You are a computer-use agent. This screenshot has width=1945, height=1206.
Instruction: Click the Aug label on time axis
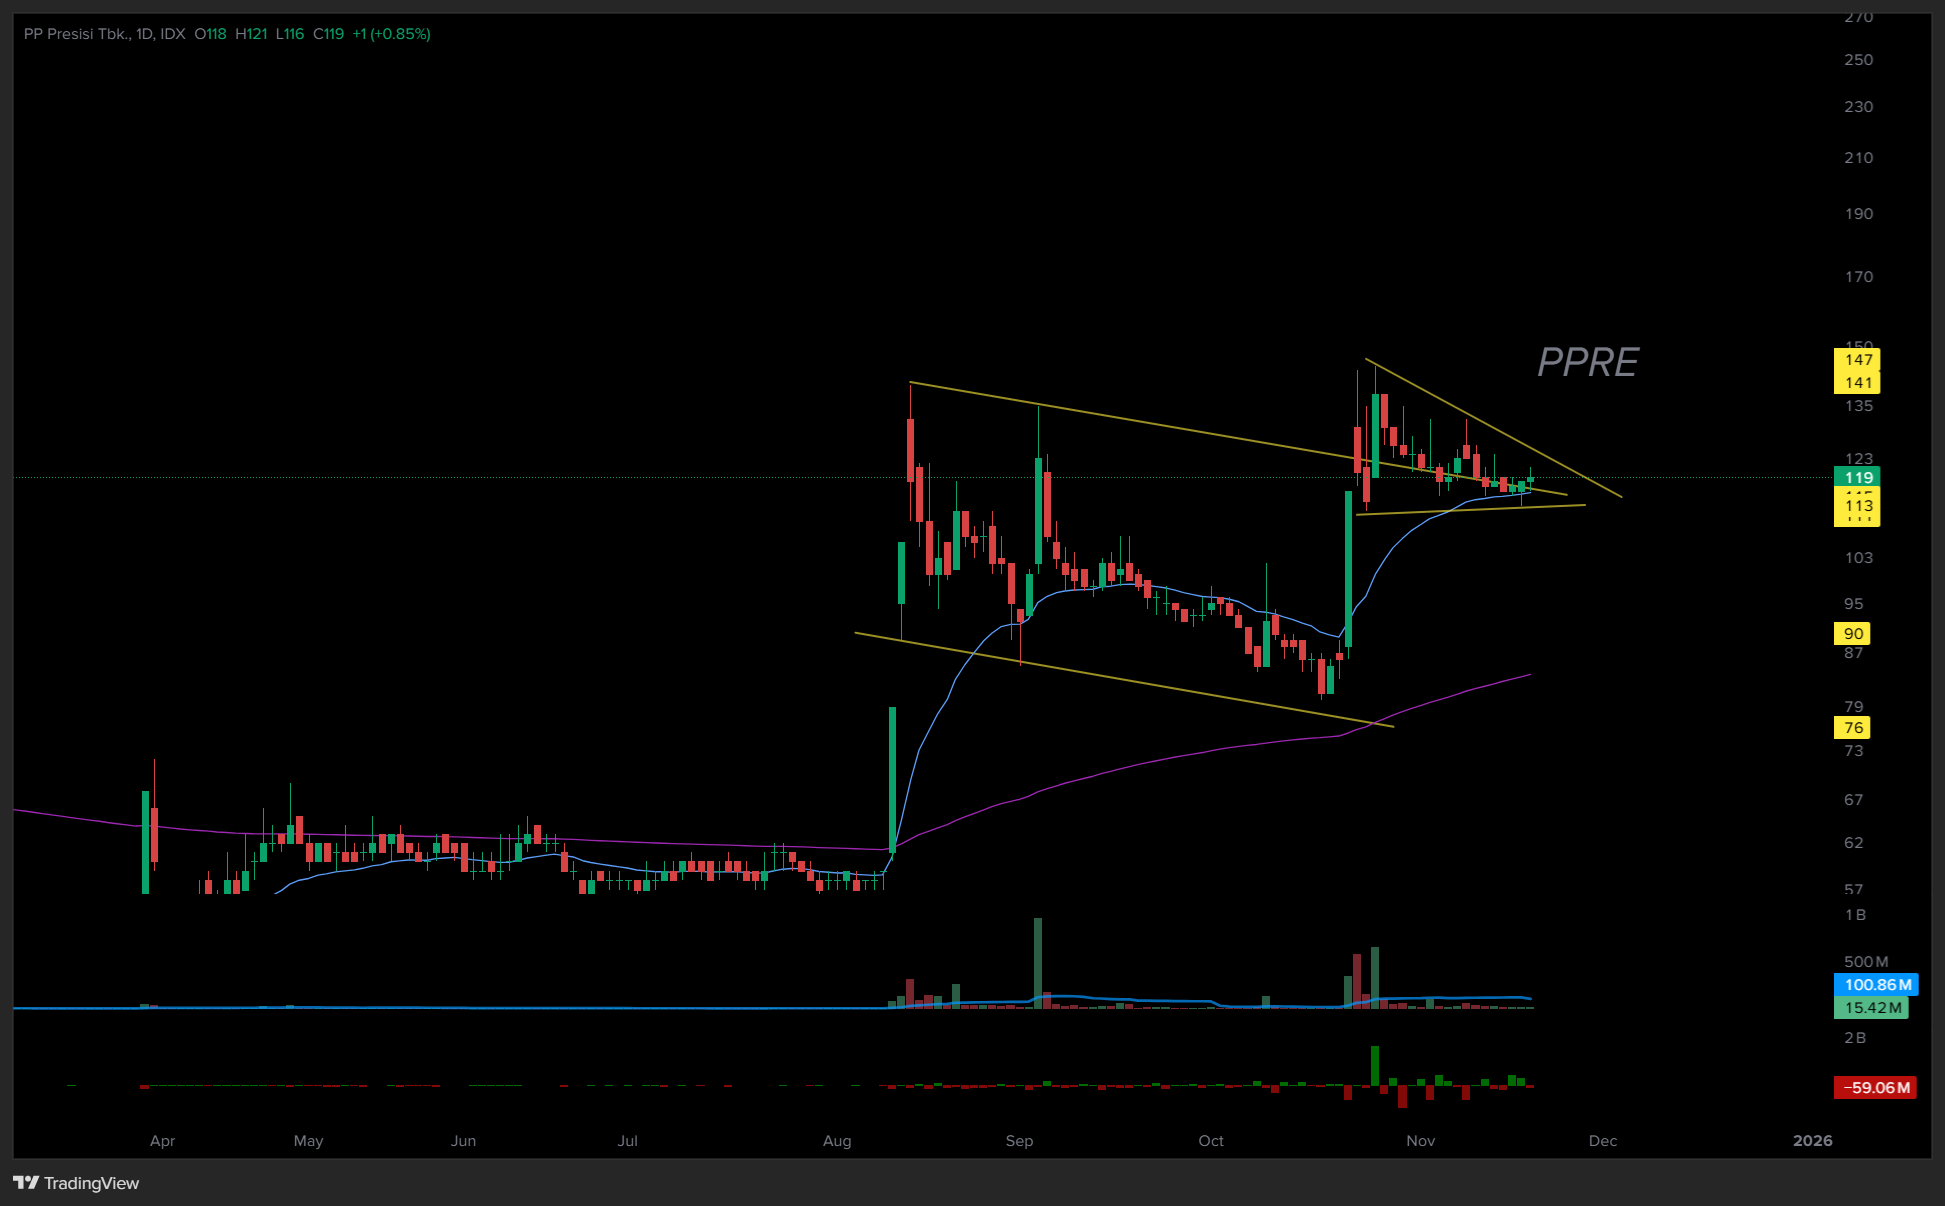pos(837,1140)
